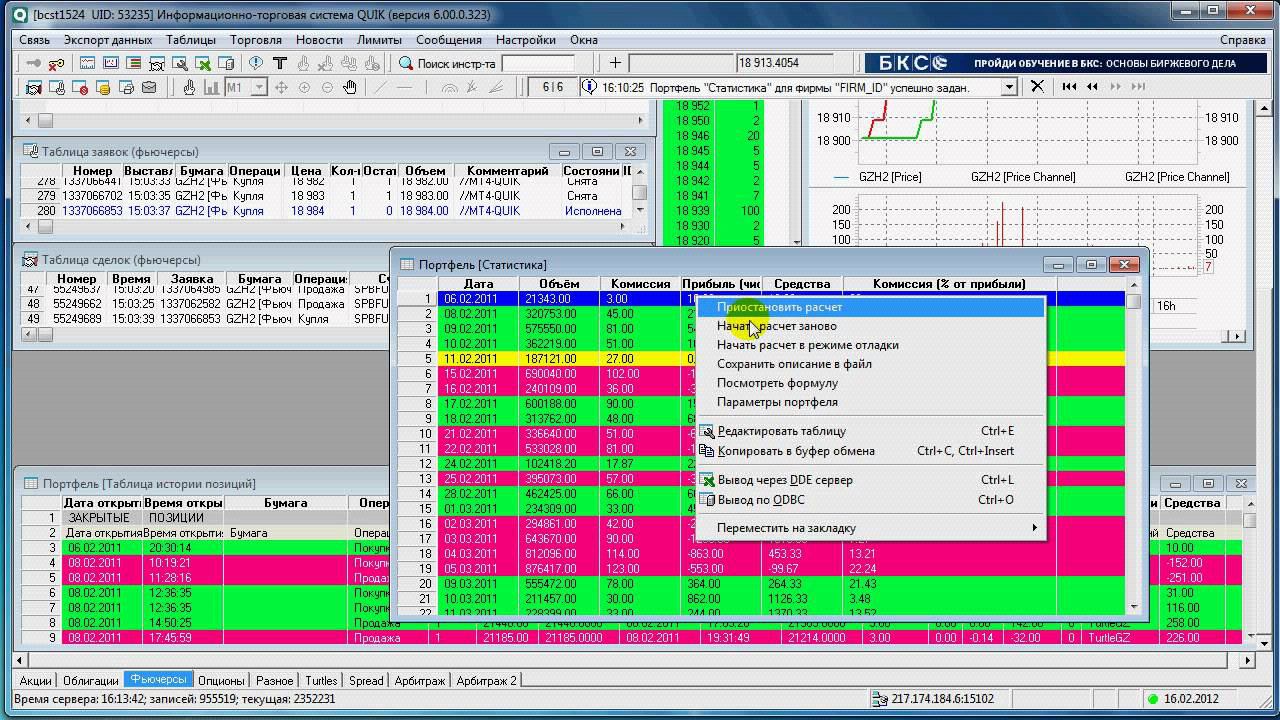Click the Комментарий header in orders table

click(x=507, y=171)
